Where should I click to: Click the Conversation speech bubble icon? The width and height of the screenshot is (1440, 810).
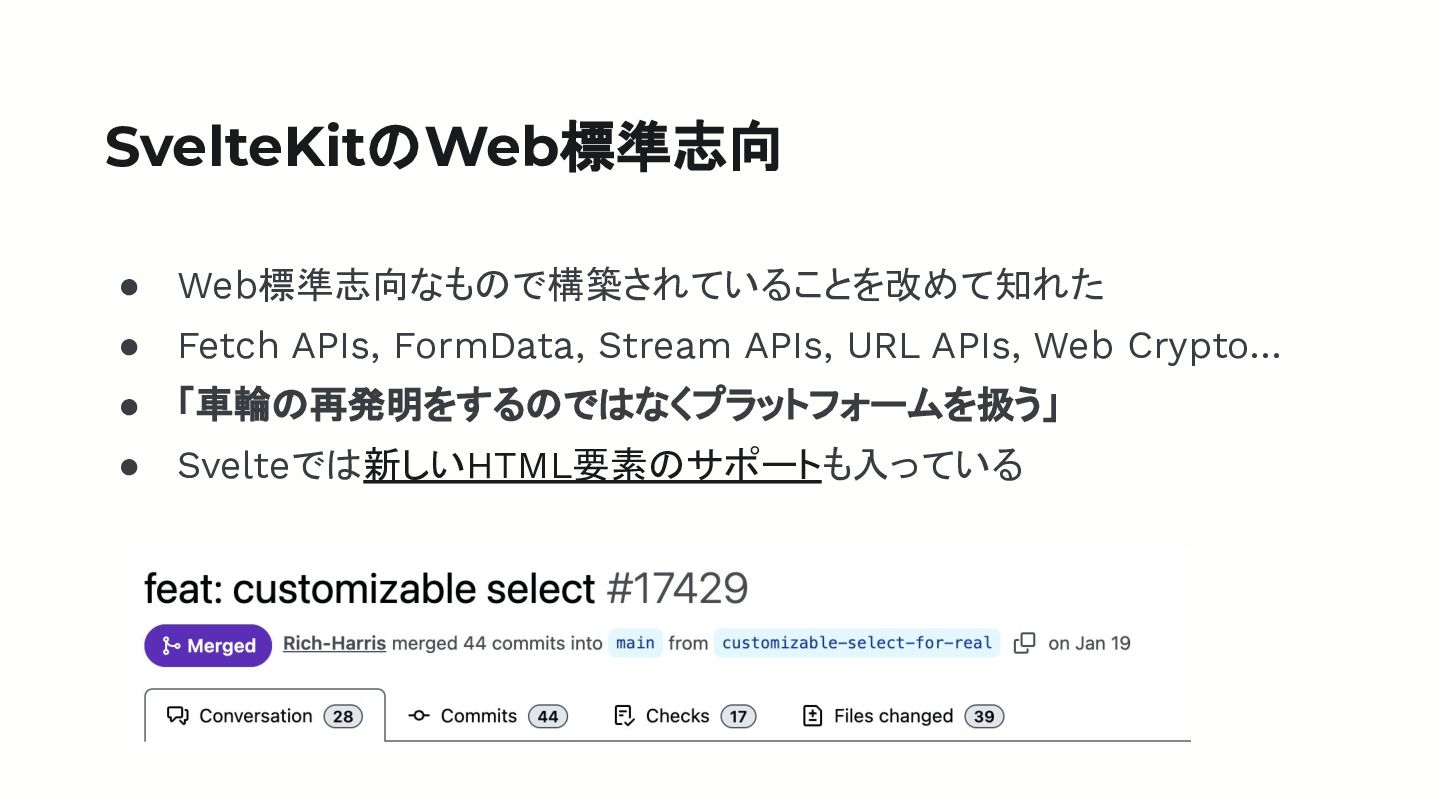[178, 716]
